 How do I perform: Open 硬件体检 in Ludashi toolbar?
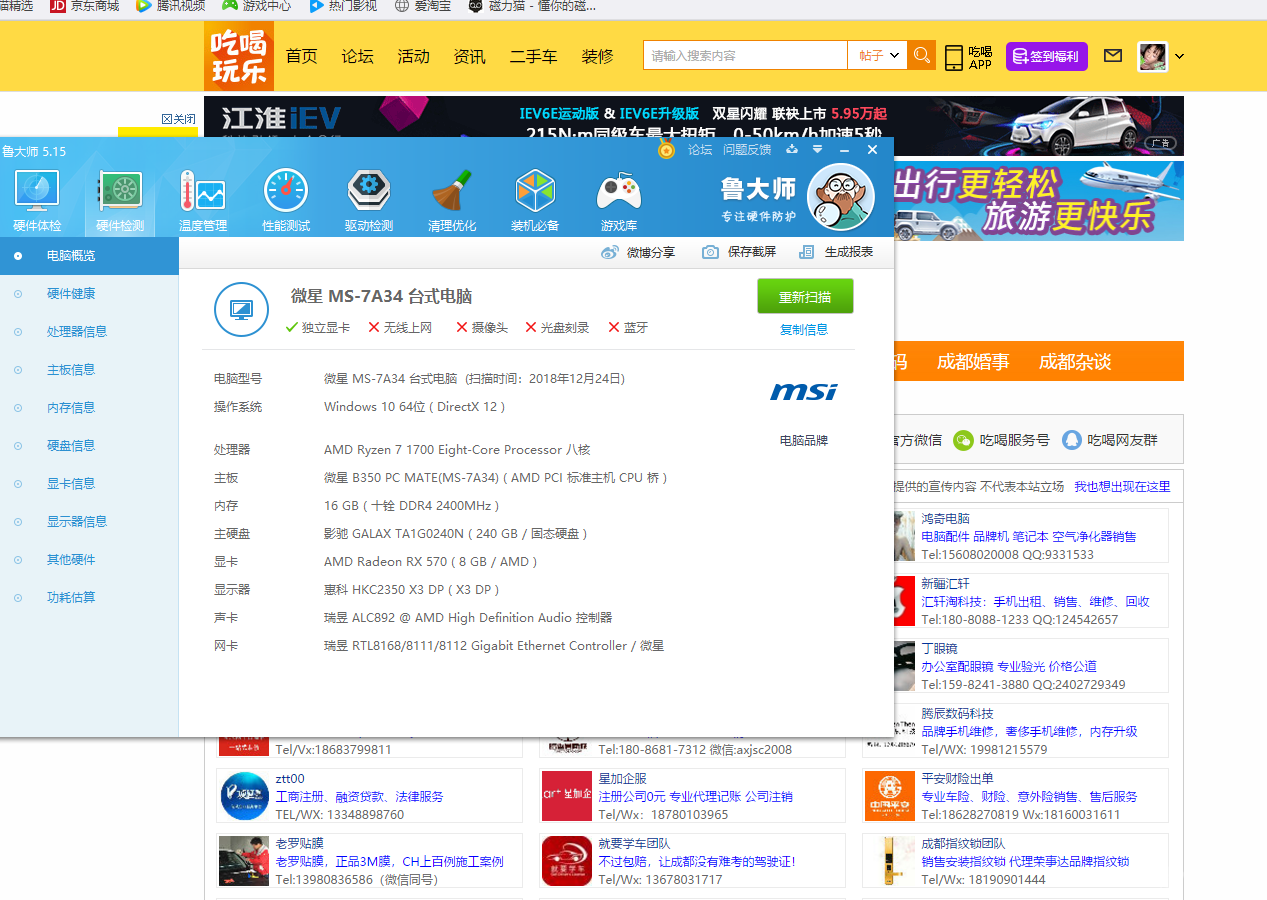[x=37, y=201]
